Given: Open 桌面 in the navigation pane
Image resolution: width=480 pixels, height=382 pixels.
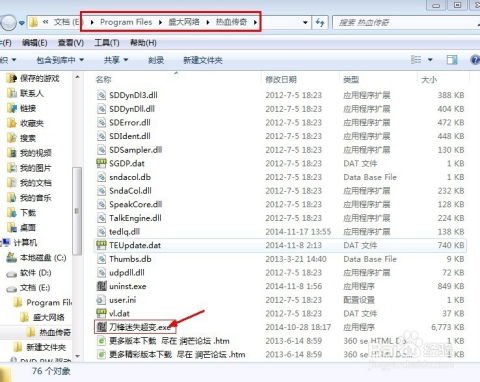Looking at the screenshot, I should pyautogui.click(x=28, y=228).
